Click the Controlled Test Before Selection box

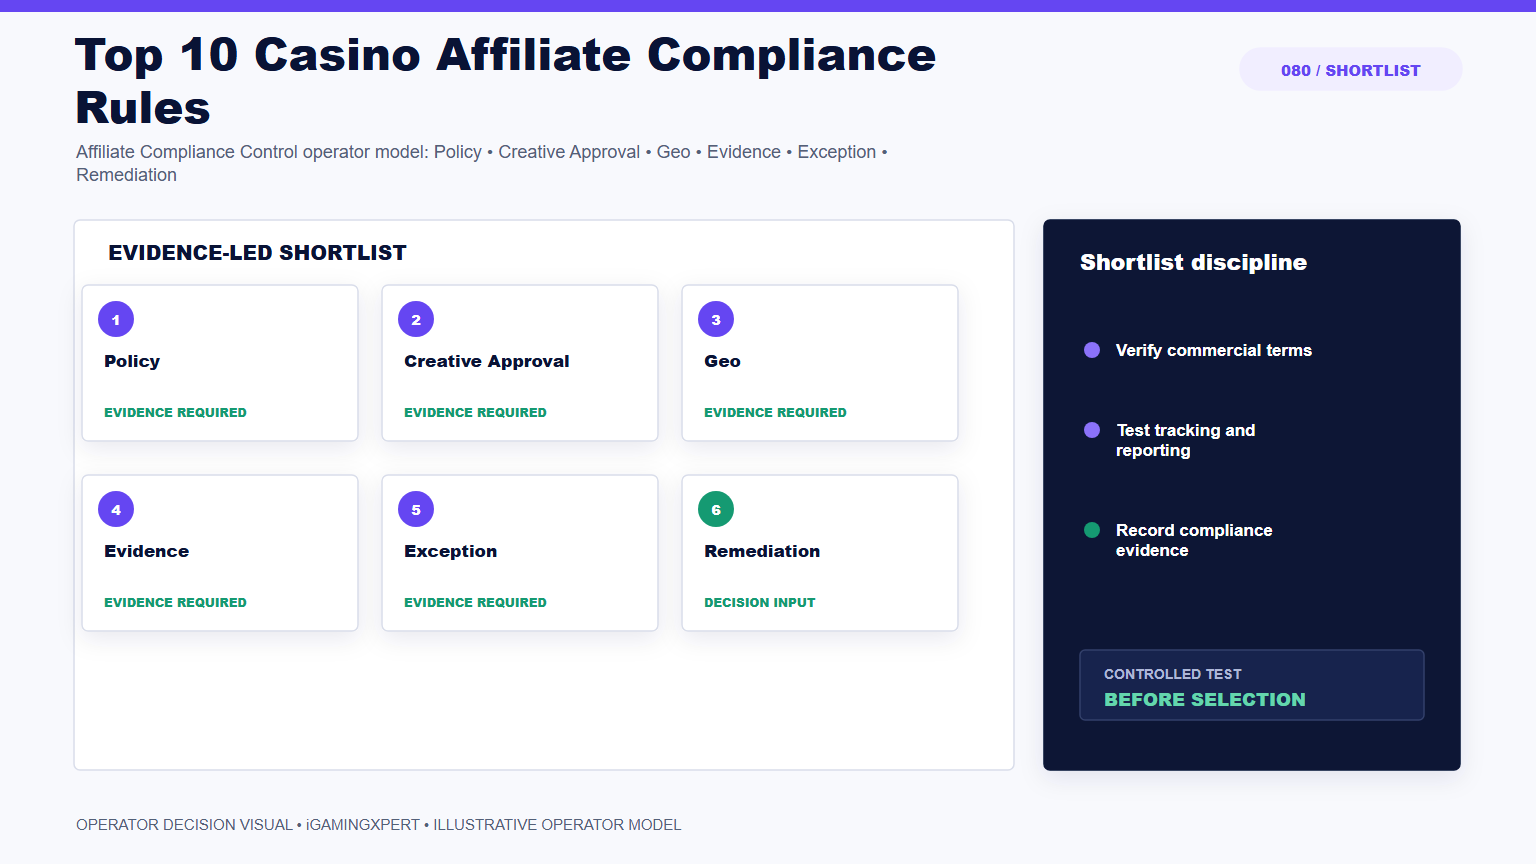point(1252,685)
